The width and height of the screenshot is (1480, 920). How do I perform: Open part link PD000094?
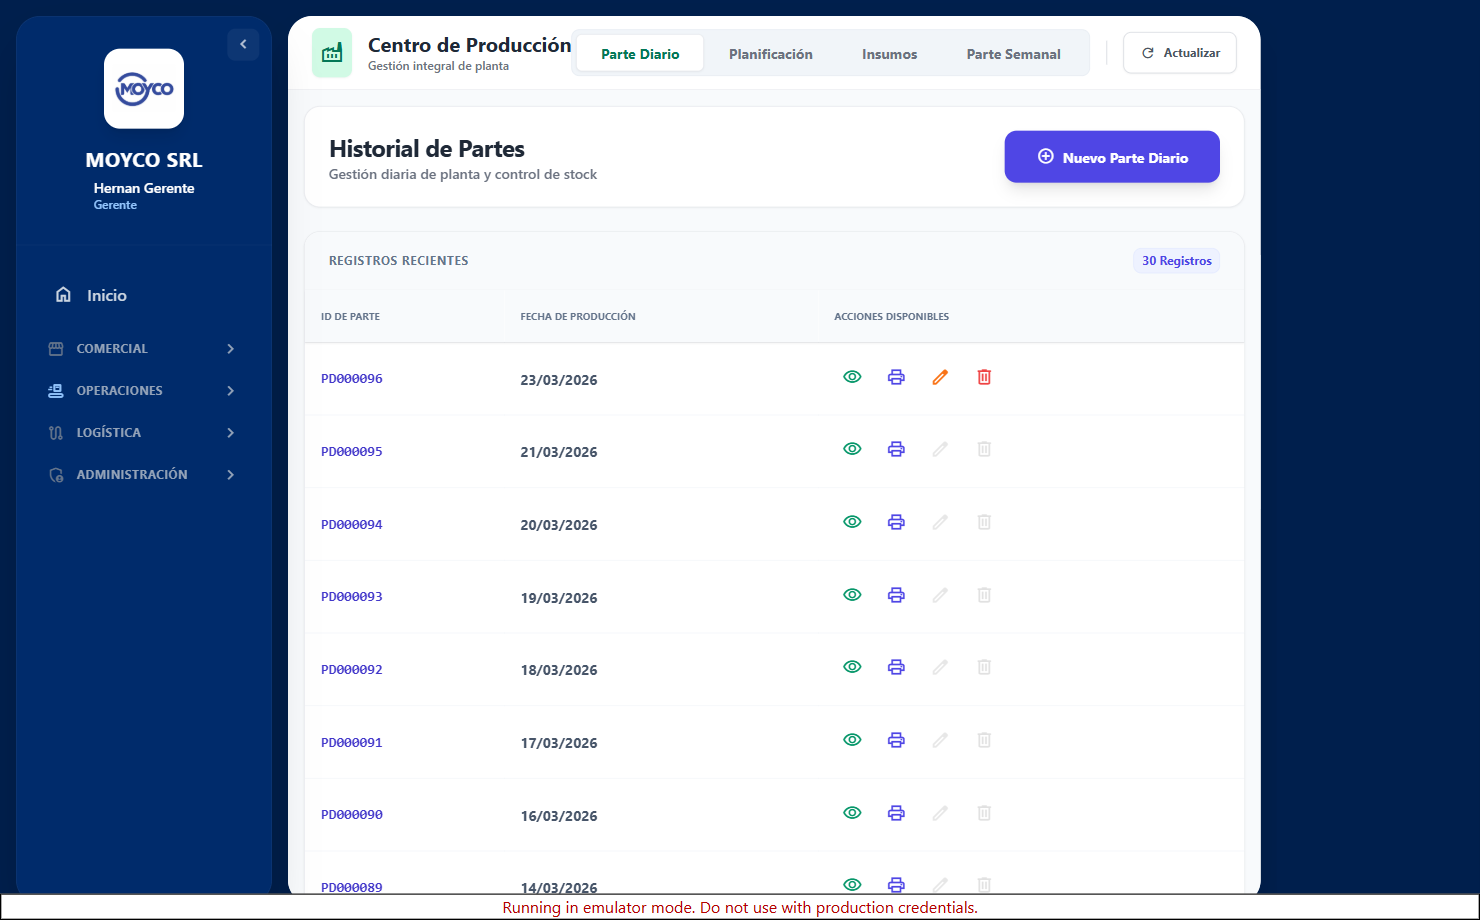(x=352, y=525)
